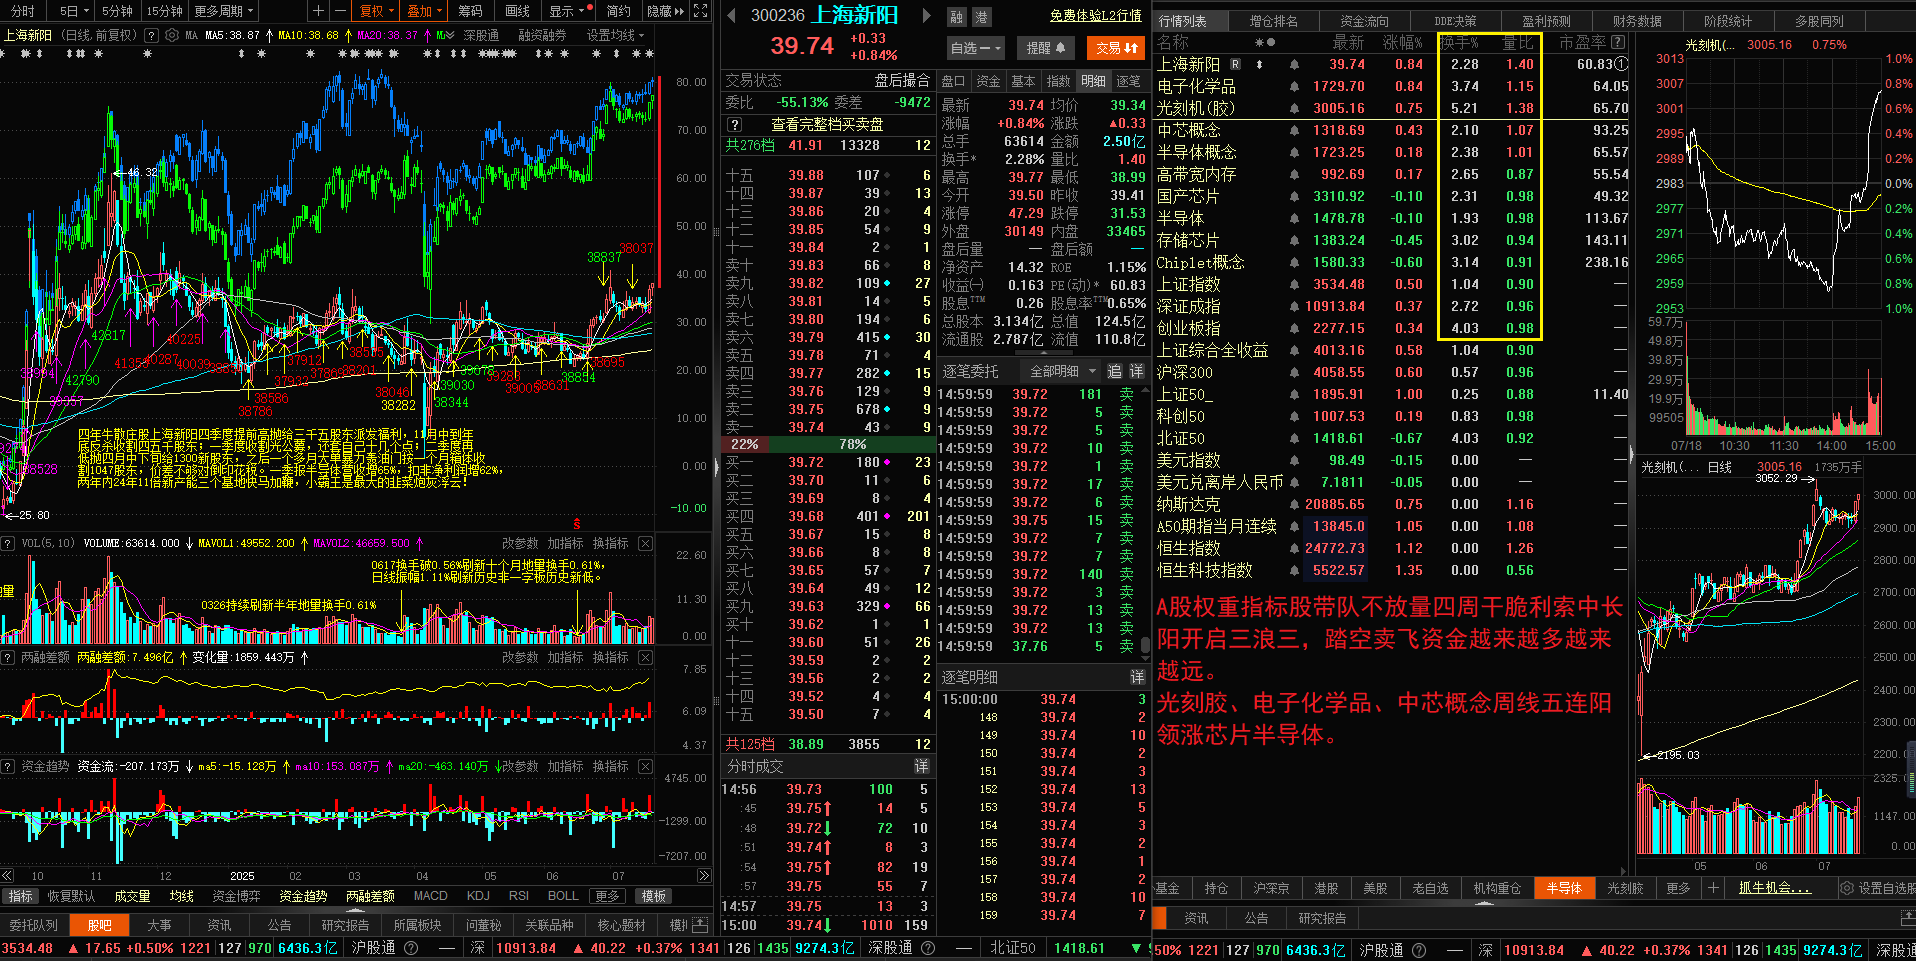This screenshot has width=1916, height=961.
Task: Toggle the 资金博弈 indicator
Action: (x=236, y=896)
